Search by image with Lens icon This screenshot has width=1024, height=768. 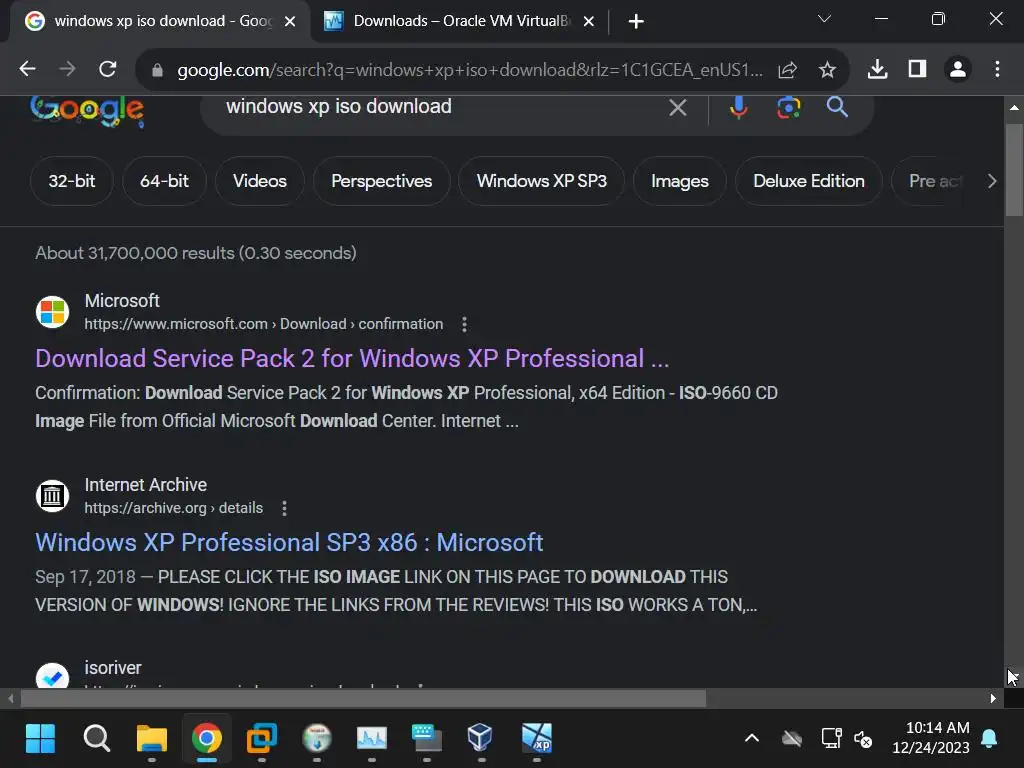(788, 107)
